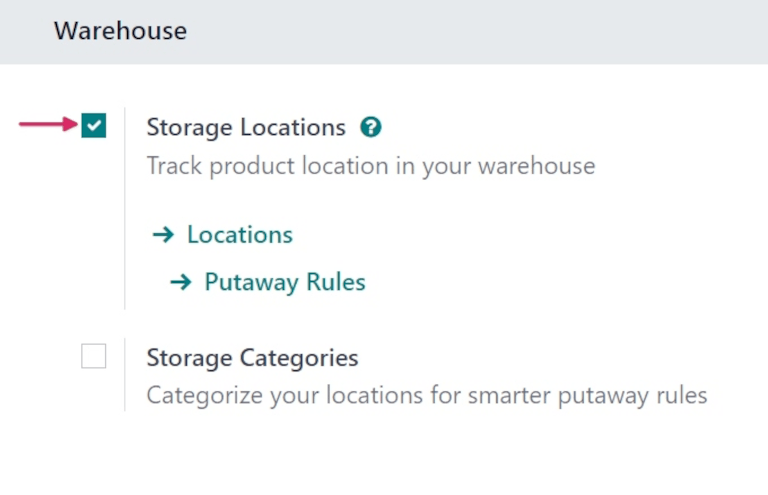
Task: Select the Warehouse section heading
Action: point(120,31)
